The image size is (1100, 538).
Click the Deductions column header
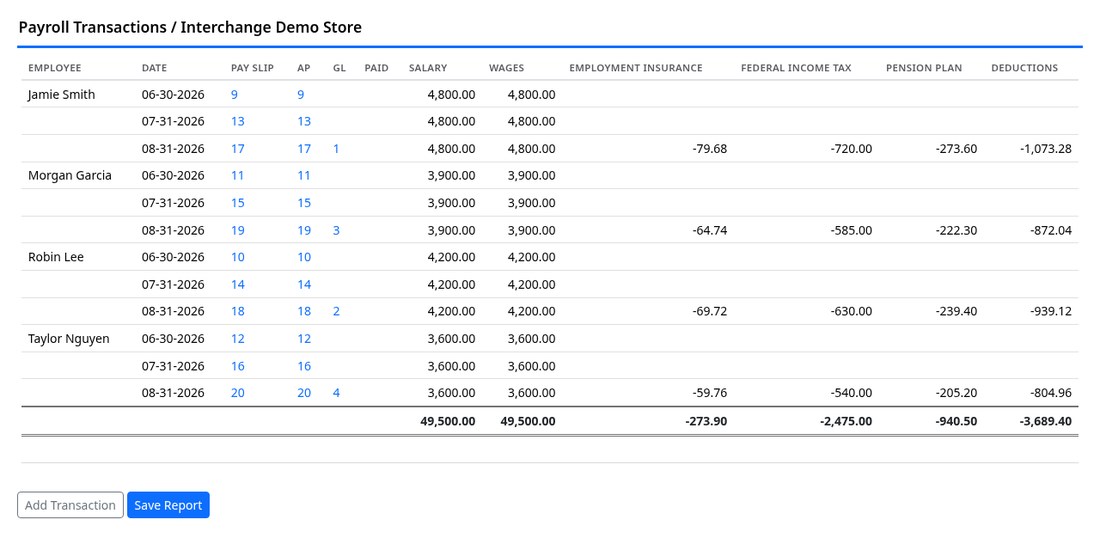(x=1024, y=68)
